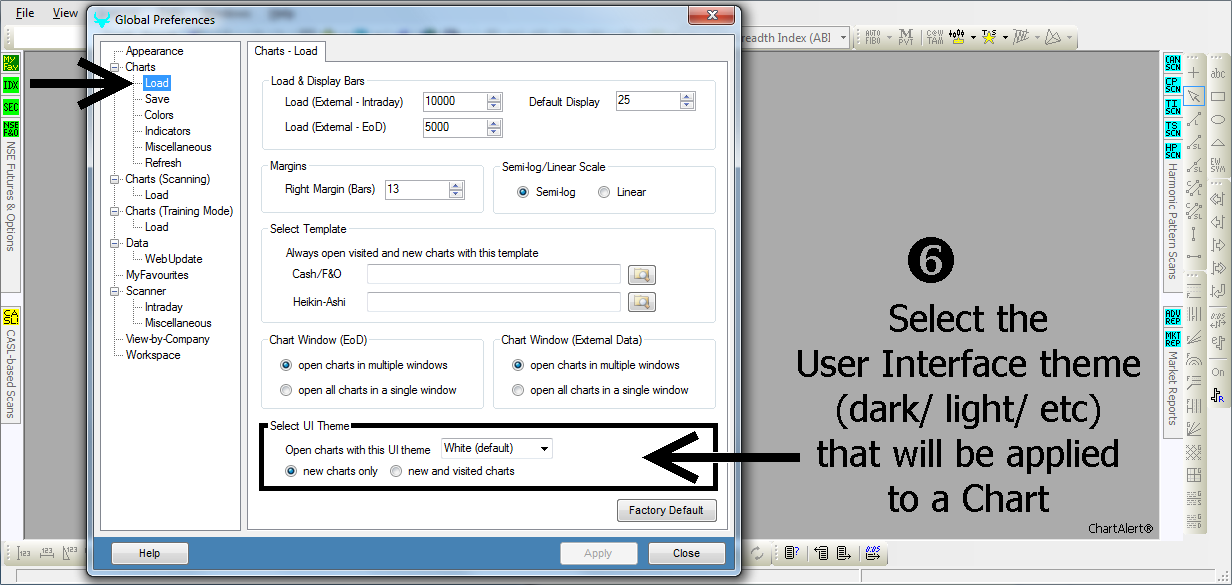Click the SEC green sidebar icon

pos(11,108)
